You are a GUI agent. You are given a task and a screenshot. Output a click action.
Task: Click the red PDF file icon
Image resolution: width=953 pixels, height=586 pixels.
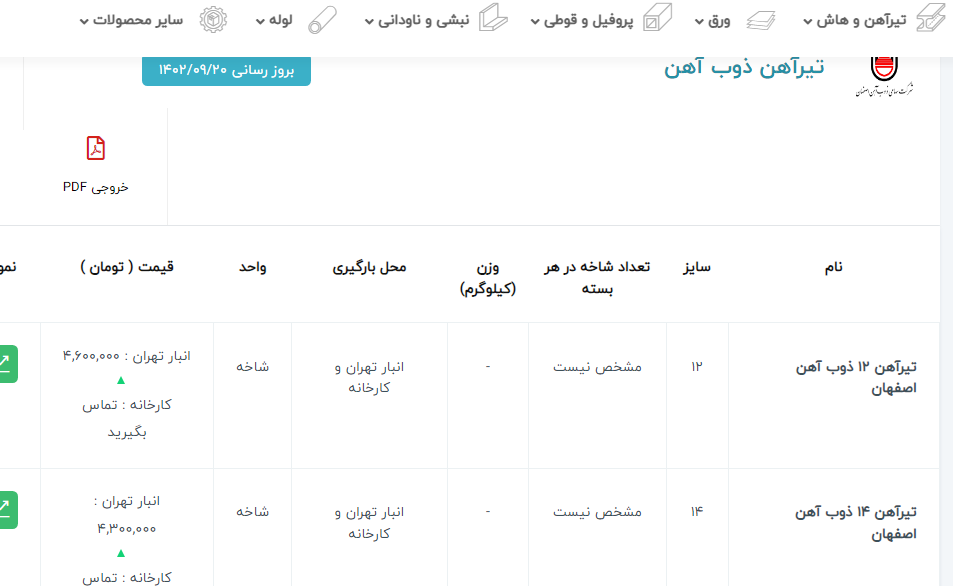[x=95, y=149]
